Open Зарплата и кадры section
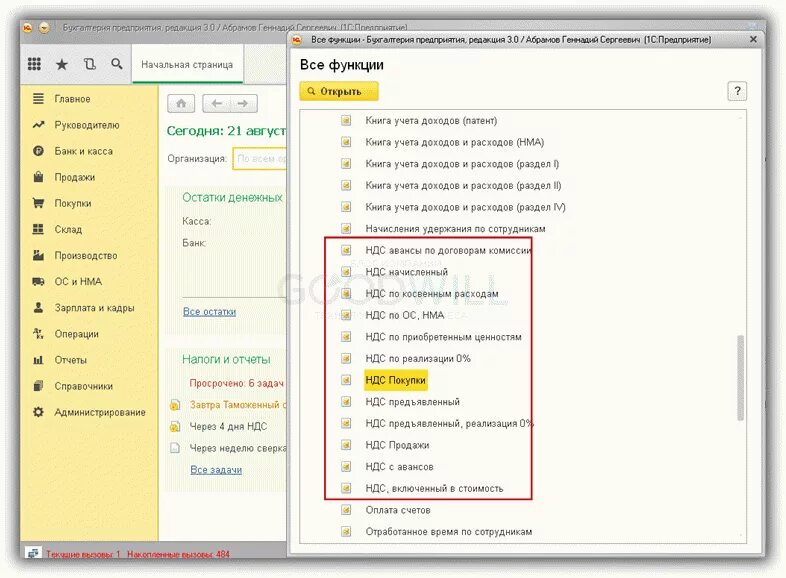Screen dimensions: 786x578 tap(94, 308)
